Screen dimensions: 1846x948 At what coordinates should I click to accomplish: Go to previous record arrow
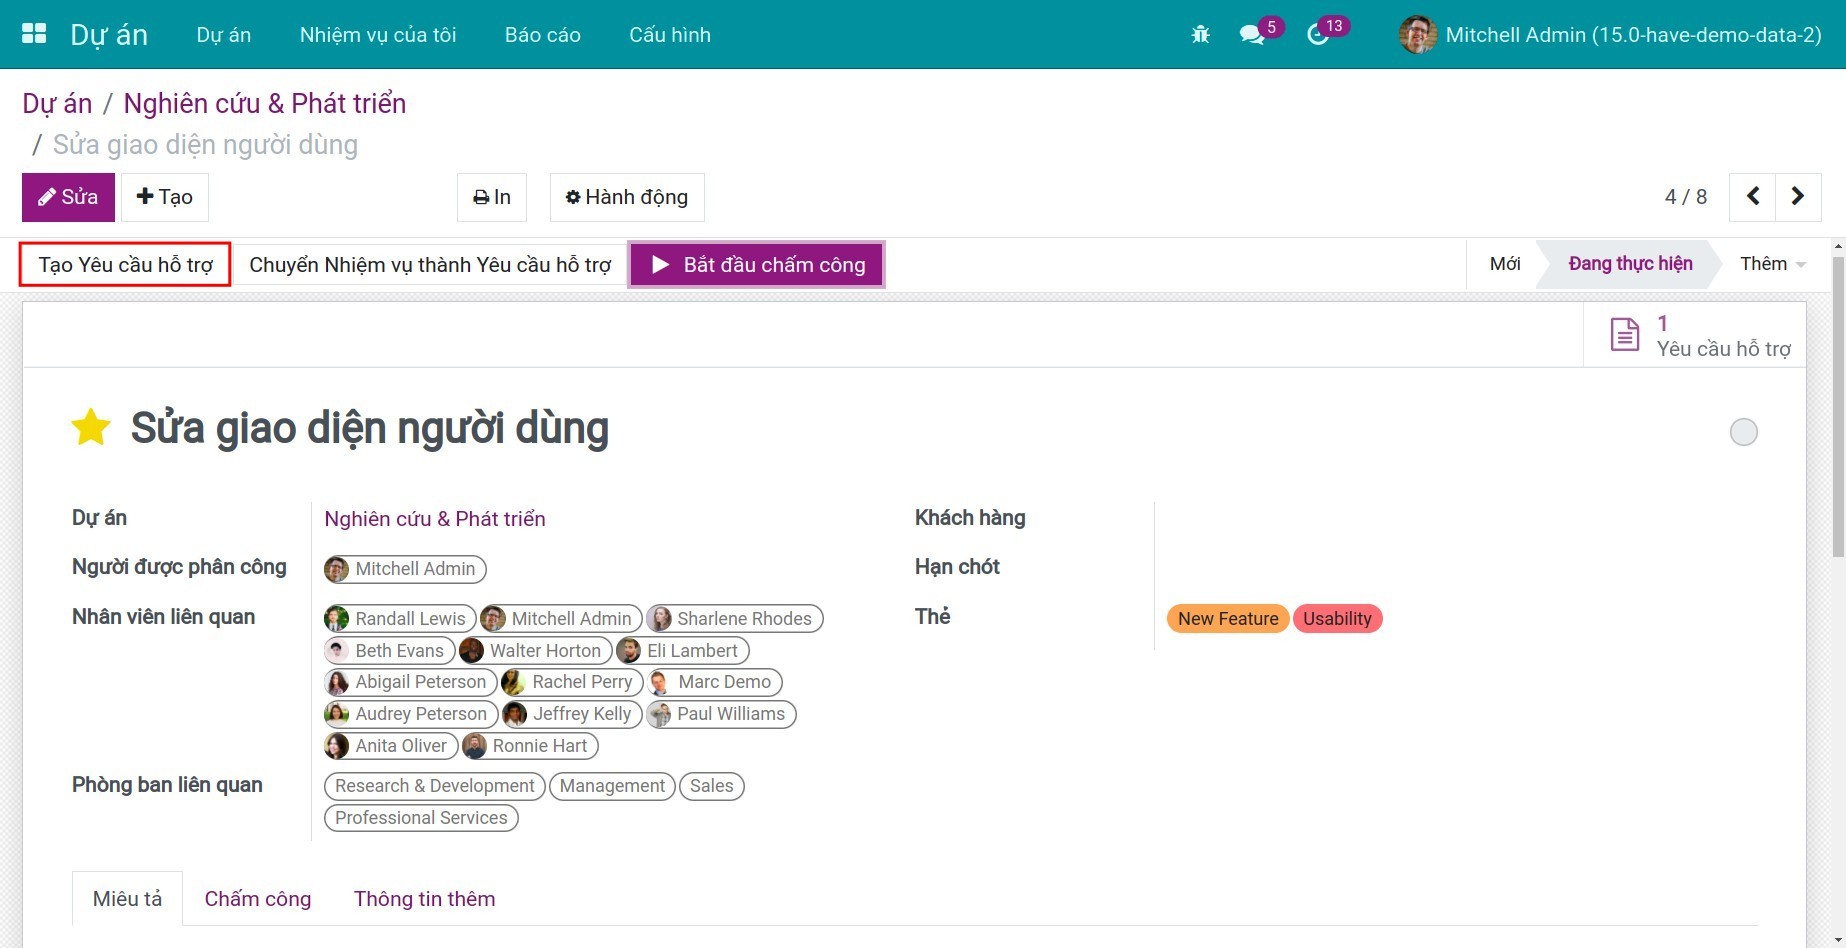1753,197
